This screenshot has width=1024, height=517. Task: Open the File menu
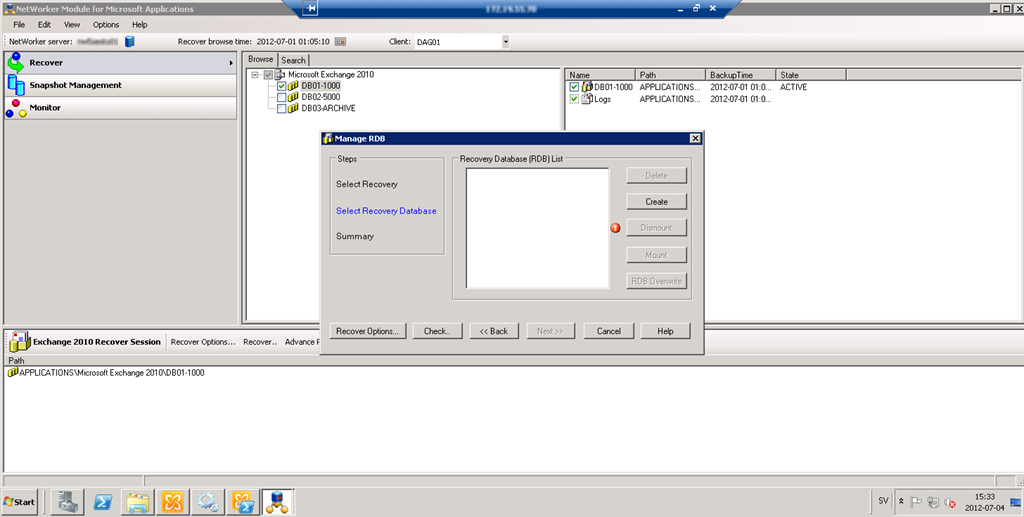coord(19,25)
